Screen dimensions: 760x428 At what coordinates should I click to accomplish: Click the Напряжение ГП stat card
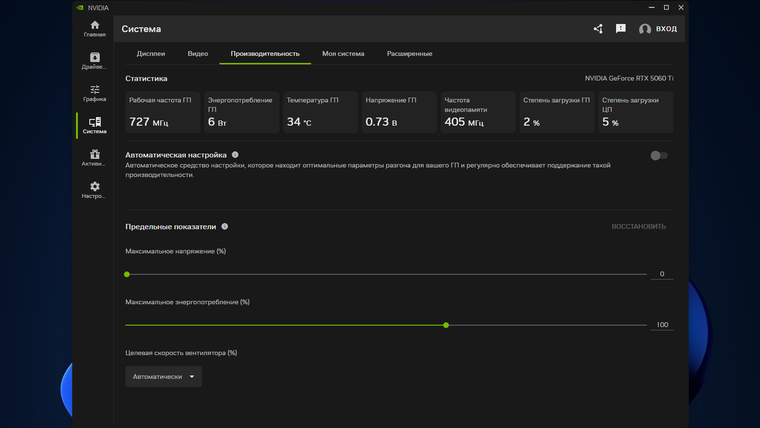click(x=399, y=112)
